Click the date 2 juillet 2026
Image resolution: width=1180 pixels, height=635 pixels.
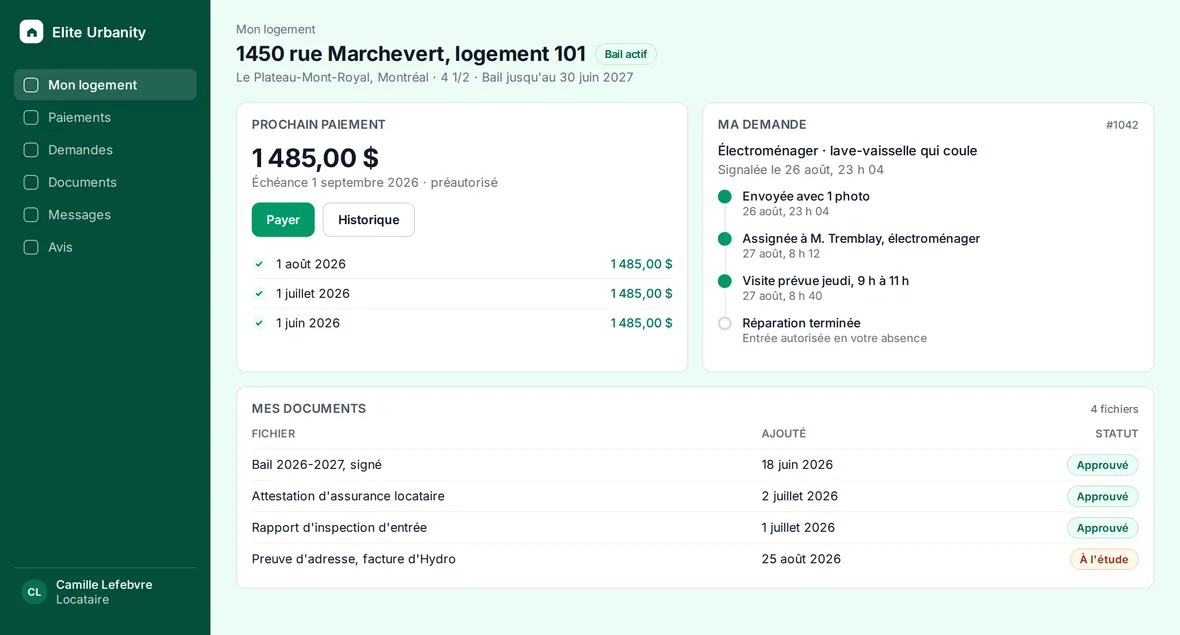tap(799, 496)
